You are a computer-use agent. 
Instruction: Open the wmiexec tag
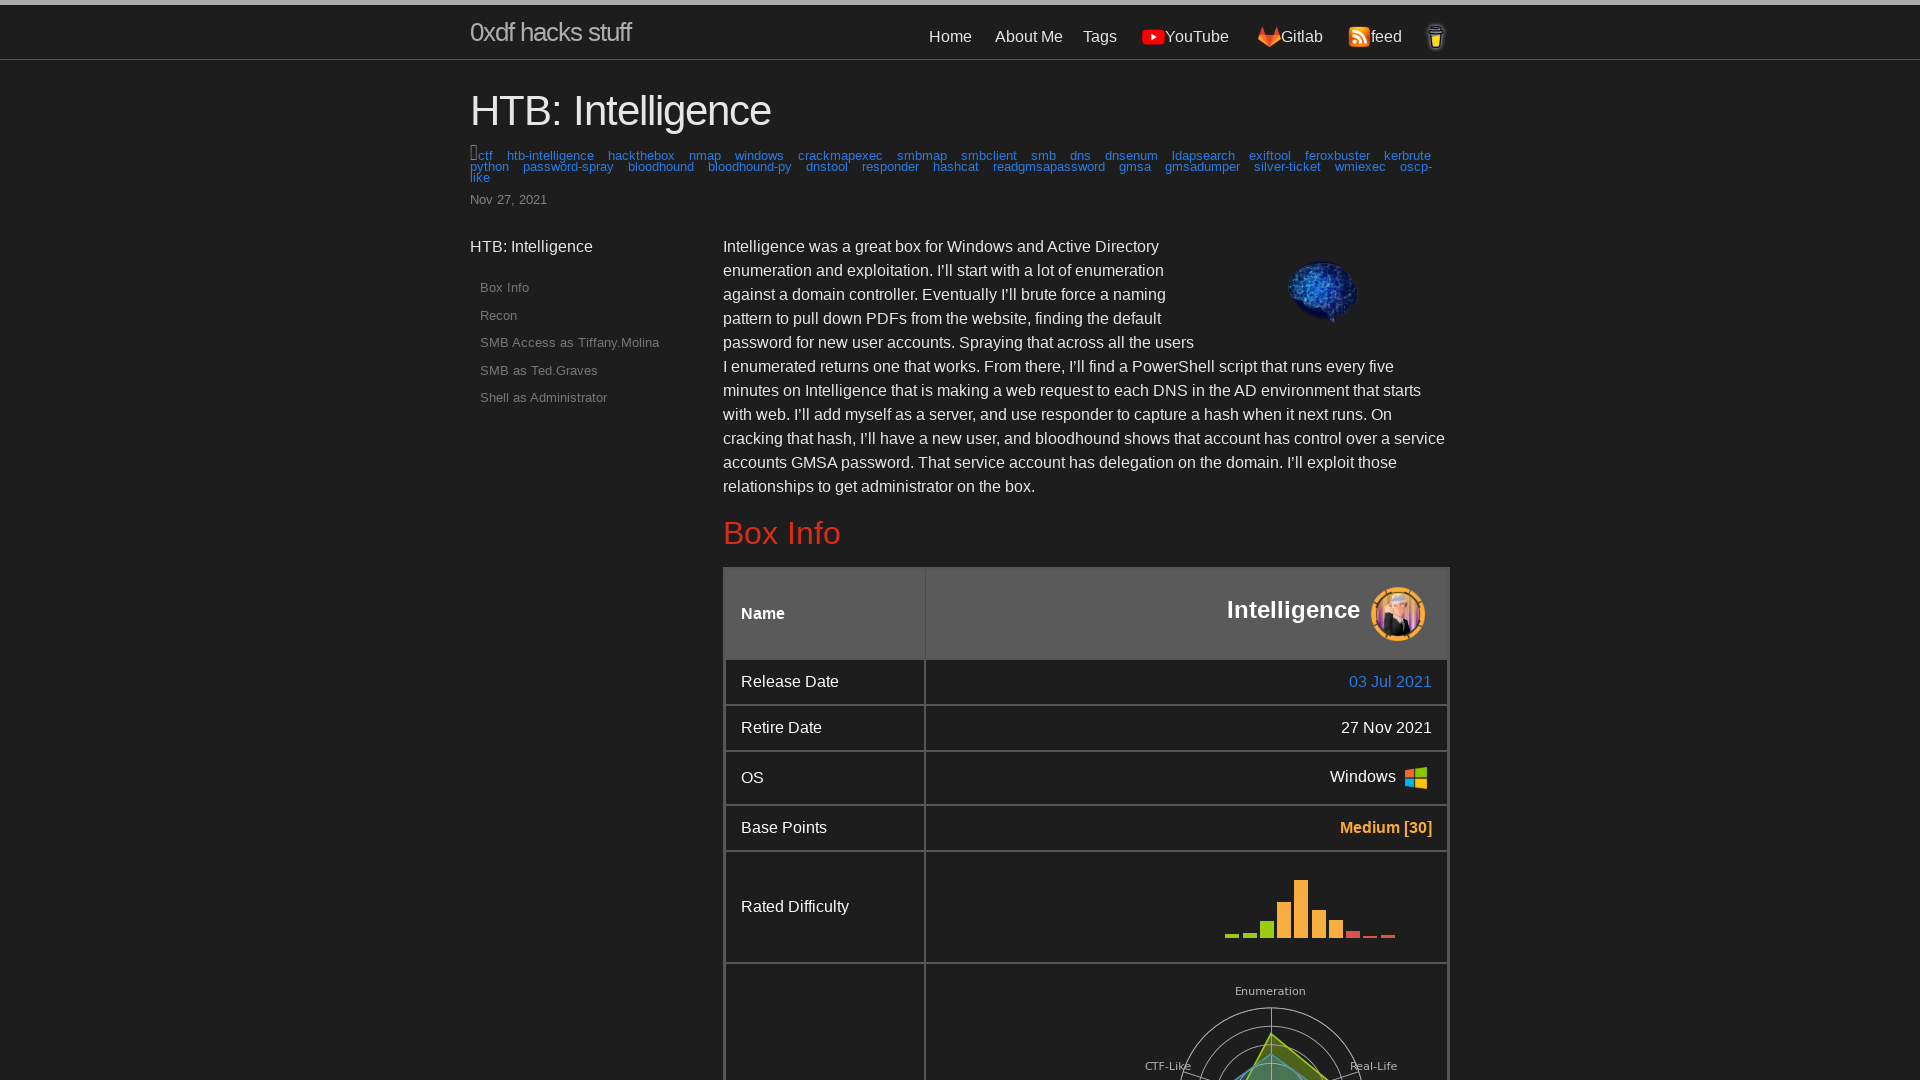1360,167
